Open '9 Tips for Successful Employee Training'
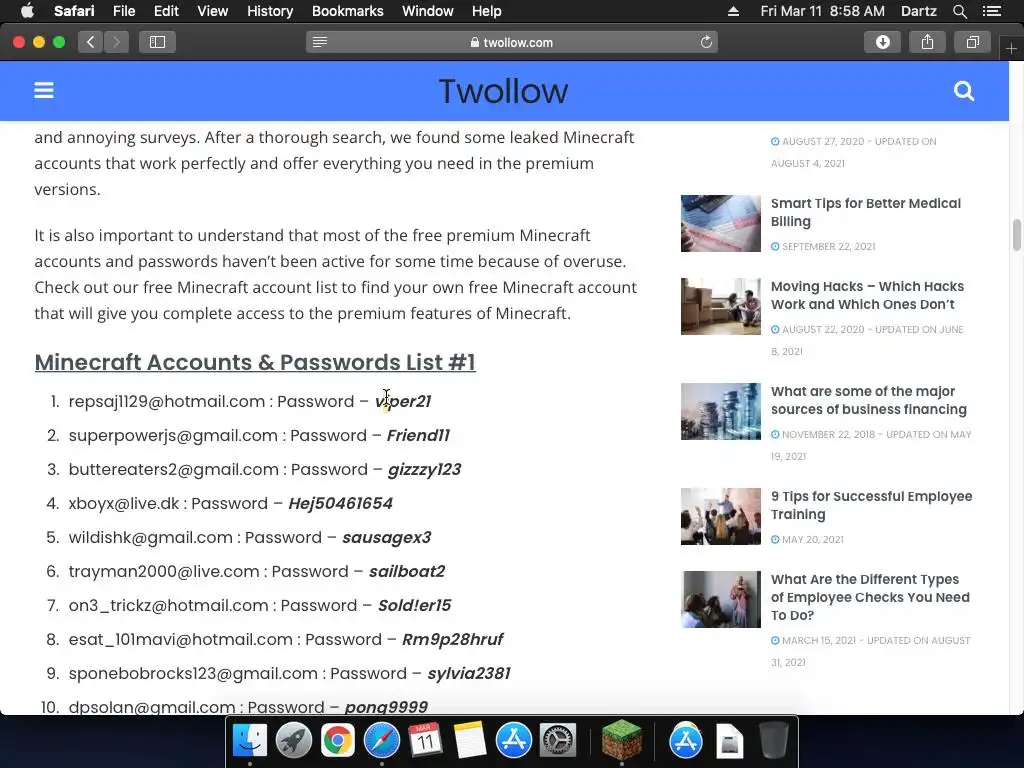 [x=871, y=505]
